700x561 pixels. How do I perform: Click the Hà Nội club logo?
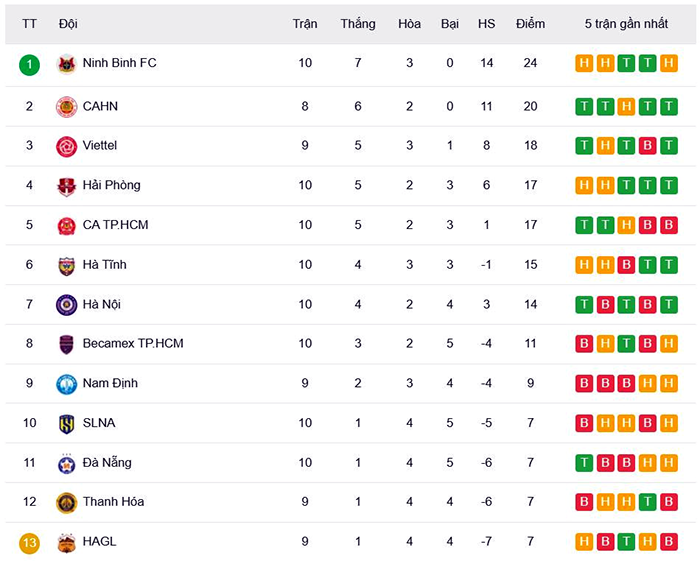66,305
